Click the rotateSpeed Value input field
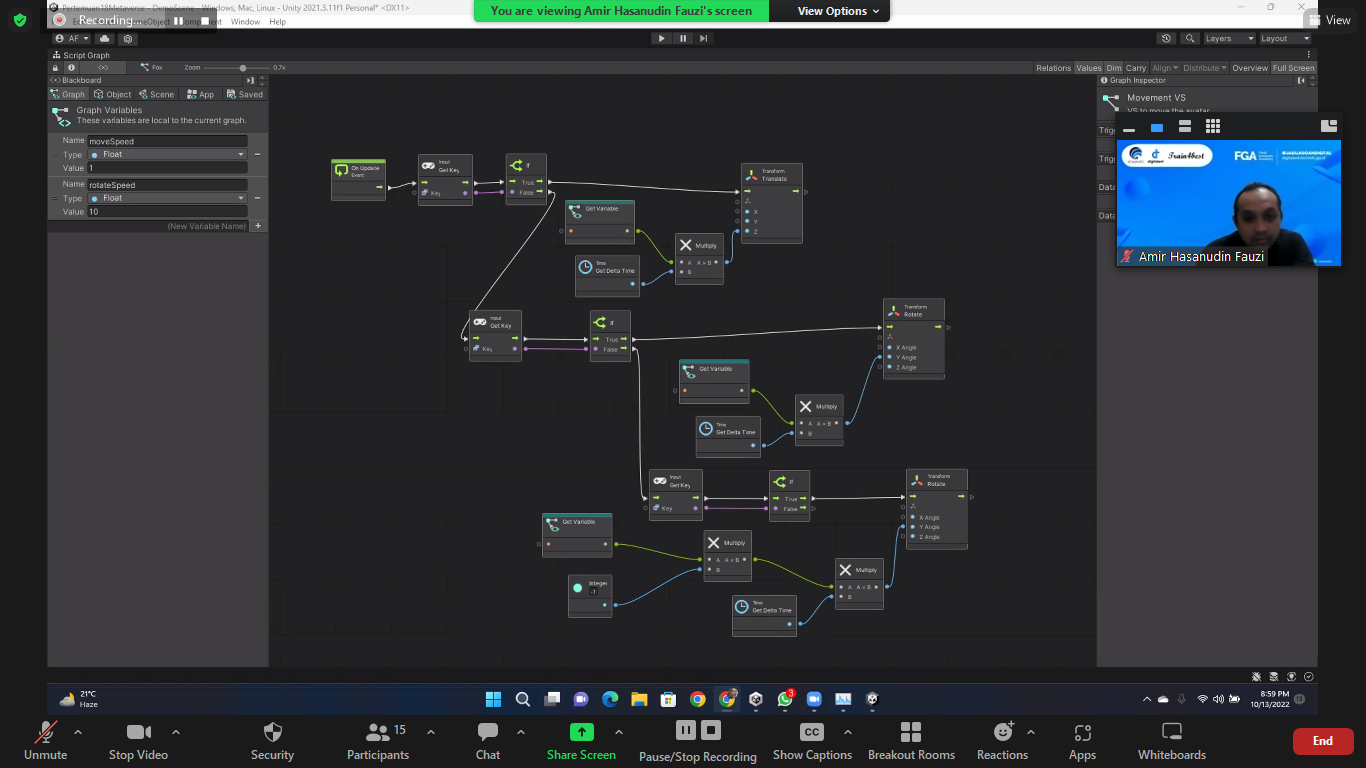 coord(167,212)
